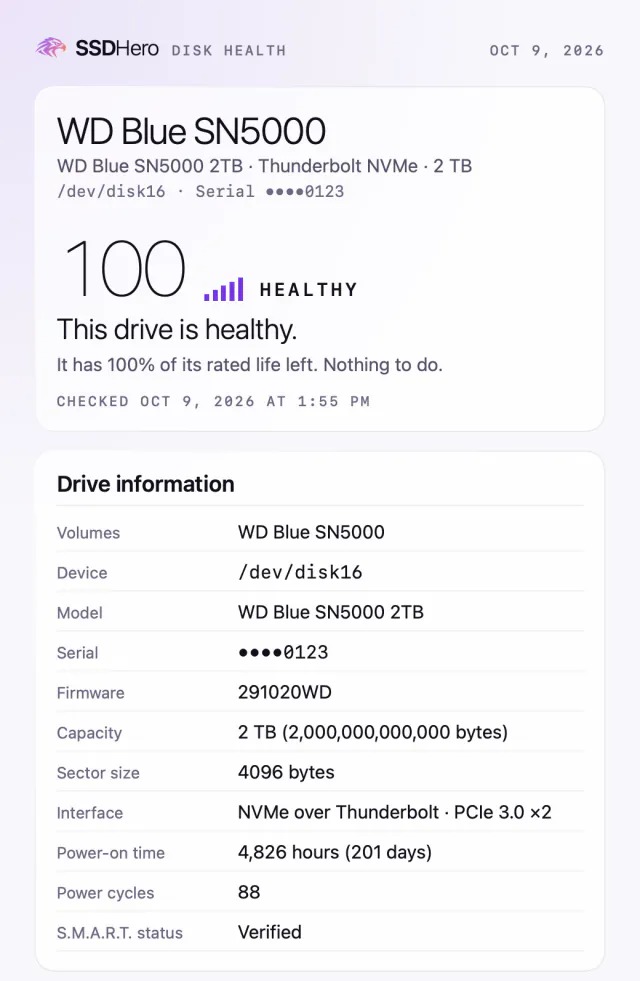The image size is (640, 981).
Task: Click the Device value /dev/disk16 in table
Action: (300, 572)
